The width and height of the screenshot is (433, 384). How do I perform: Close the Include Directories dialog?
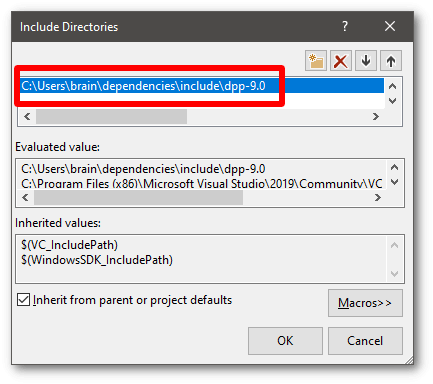click(x=390, y=26)
